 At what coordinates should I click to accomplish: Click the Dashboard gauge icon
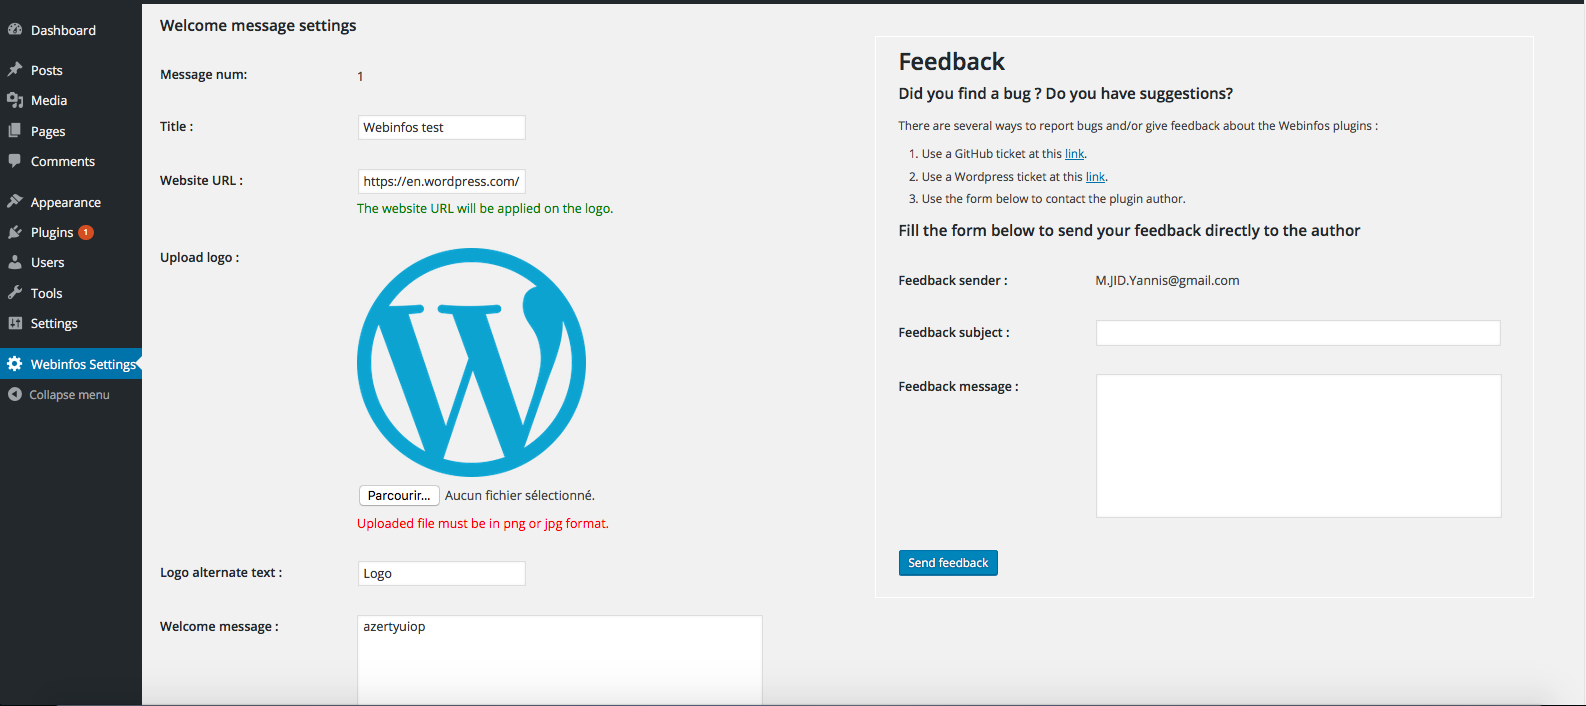tap(15, 30)
